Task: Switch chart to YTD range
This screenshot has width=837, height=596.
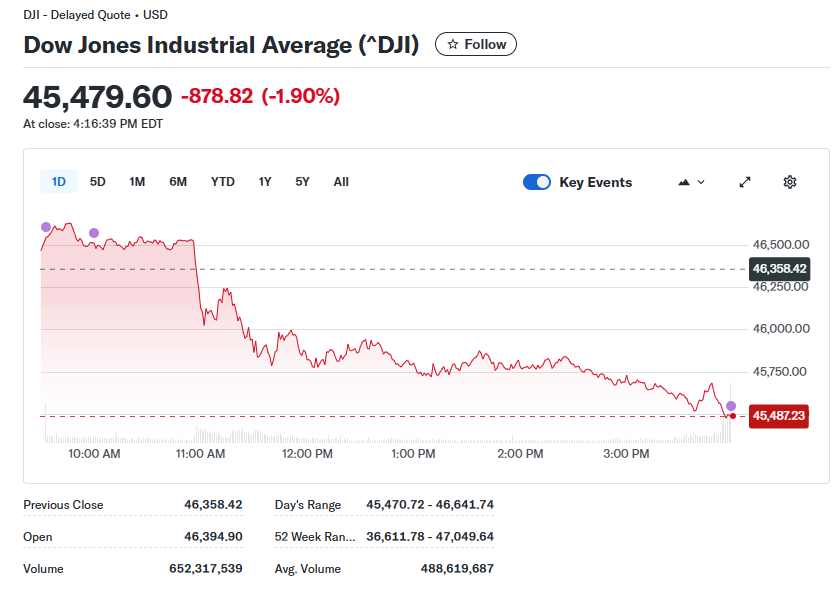Action: coord(223,182)
